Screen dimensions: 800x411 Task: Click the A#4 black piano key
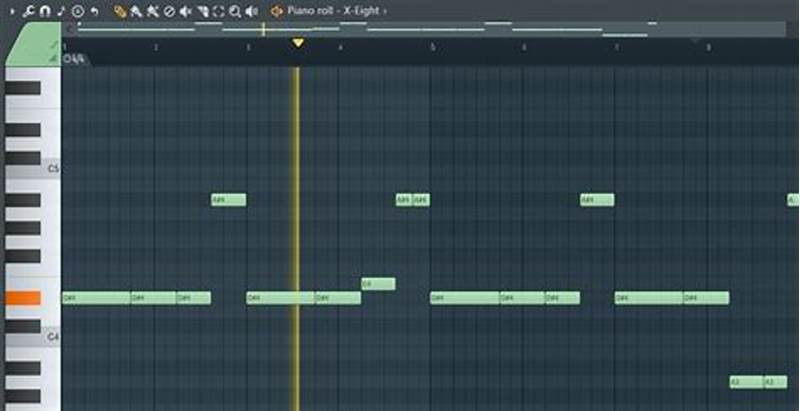(x=23, y=200)
